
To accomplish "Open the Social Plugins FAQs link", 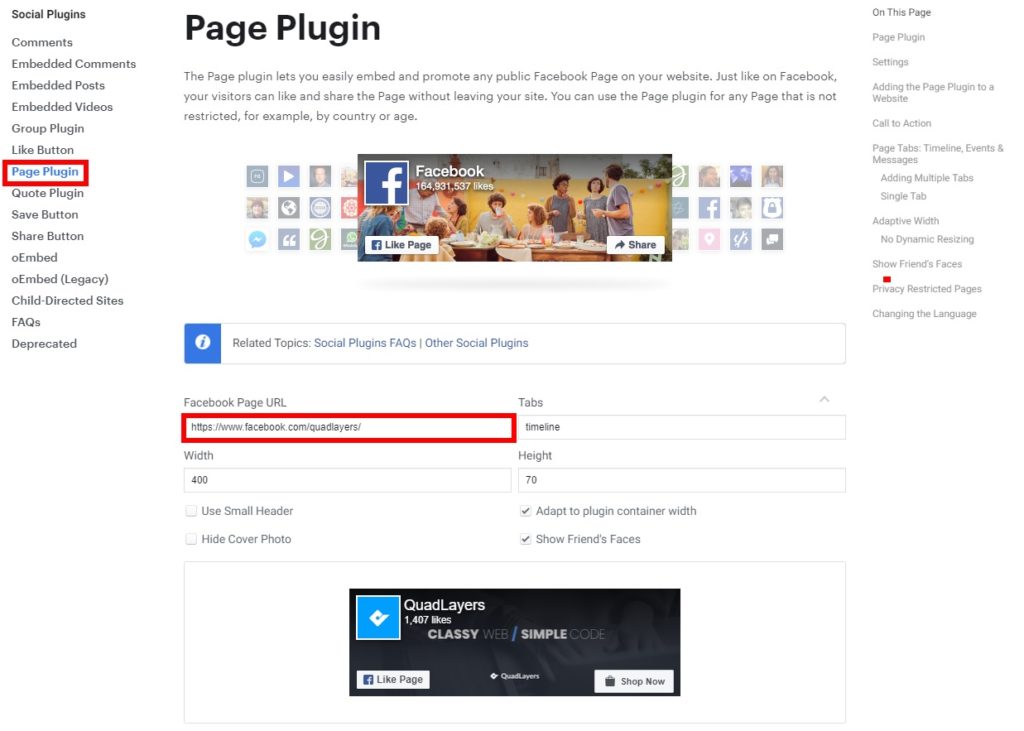I will pos(365,343).
